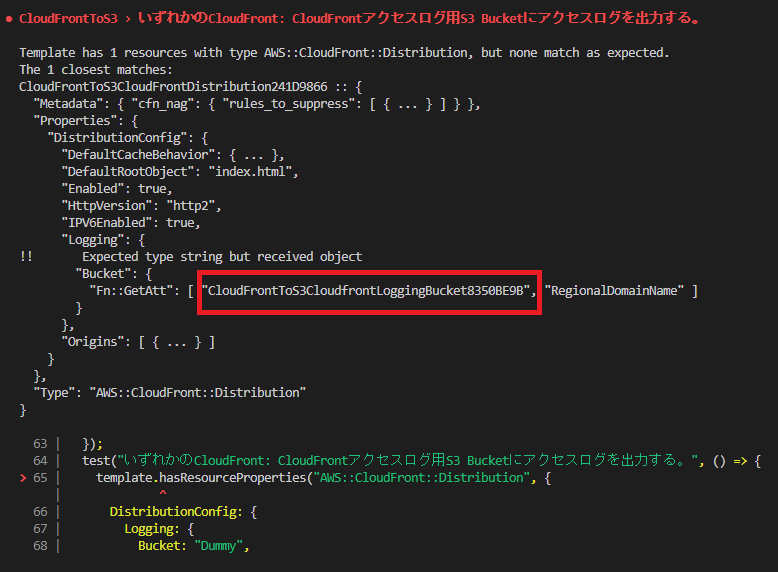This screenshot has height=572, width=778.
Task: Click "DefaultRootObject": "index.html" line
Action: pos(180,172)
